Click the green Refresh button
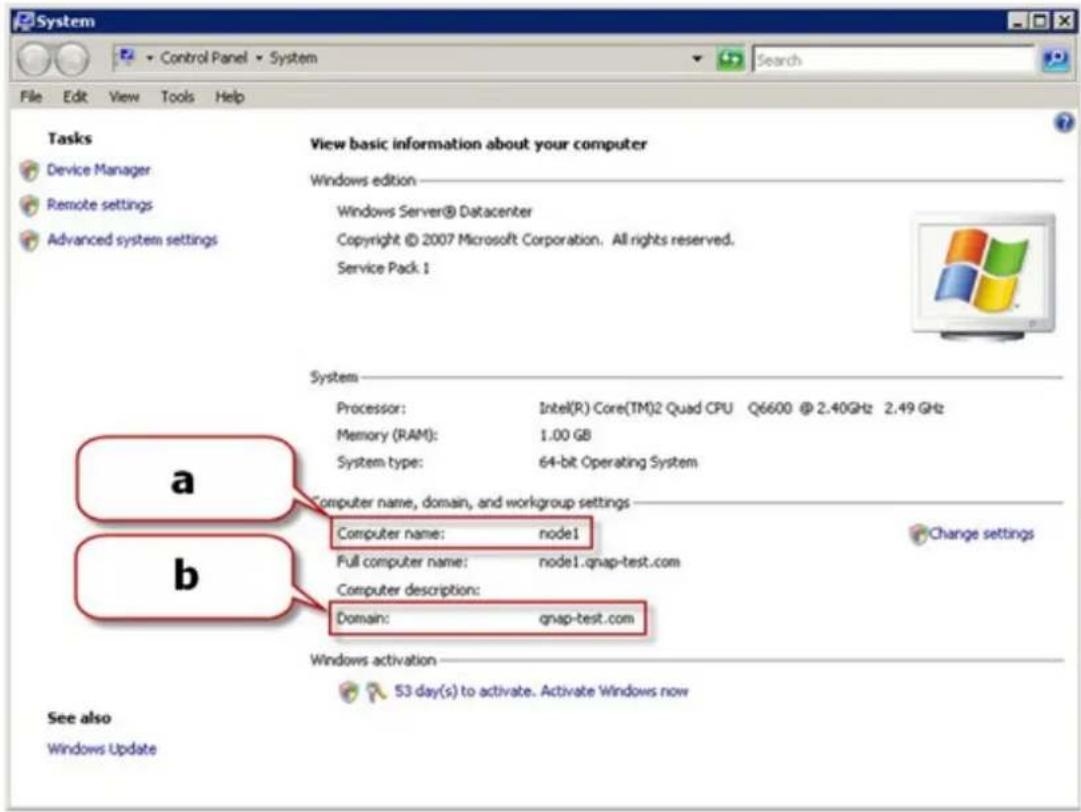The height and width of the screenshot is (812, 1081). click(x=730, y=59)
